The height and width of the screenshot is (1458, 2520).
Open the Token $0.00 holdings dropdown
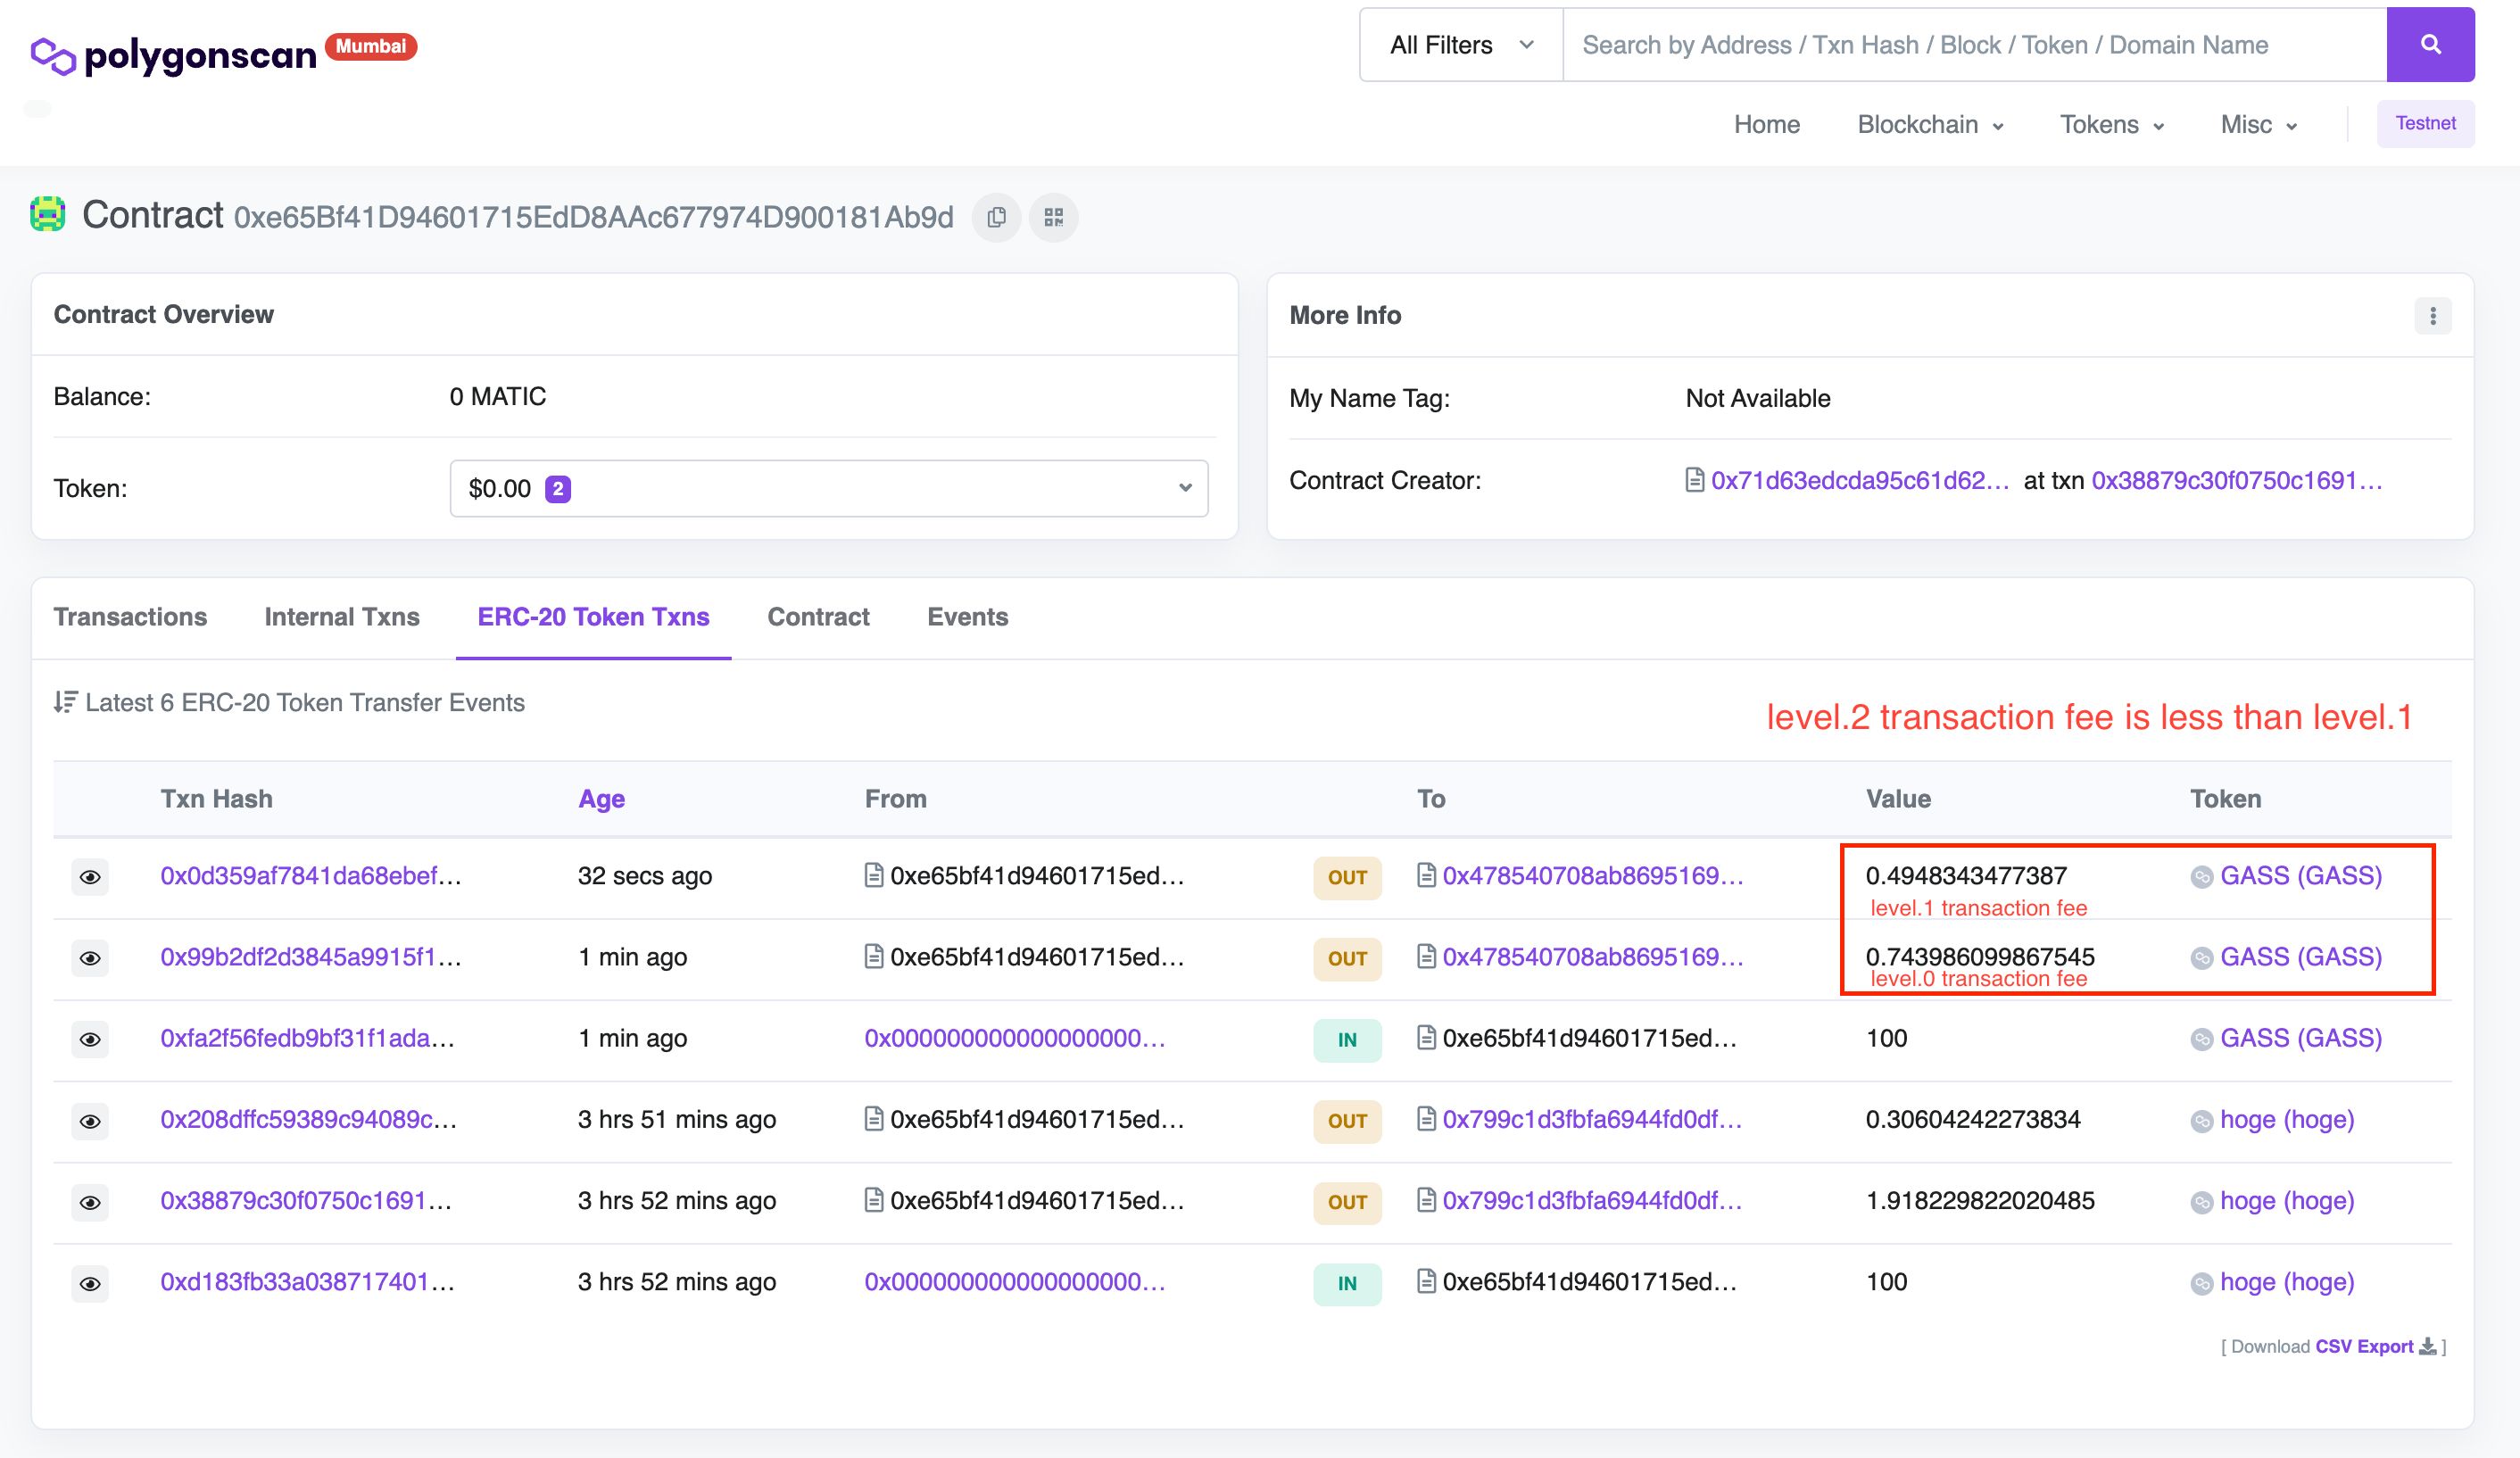tap(829, 488)
